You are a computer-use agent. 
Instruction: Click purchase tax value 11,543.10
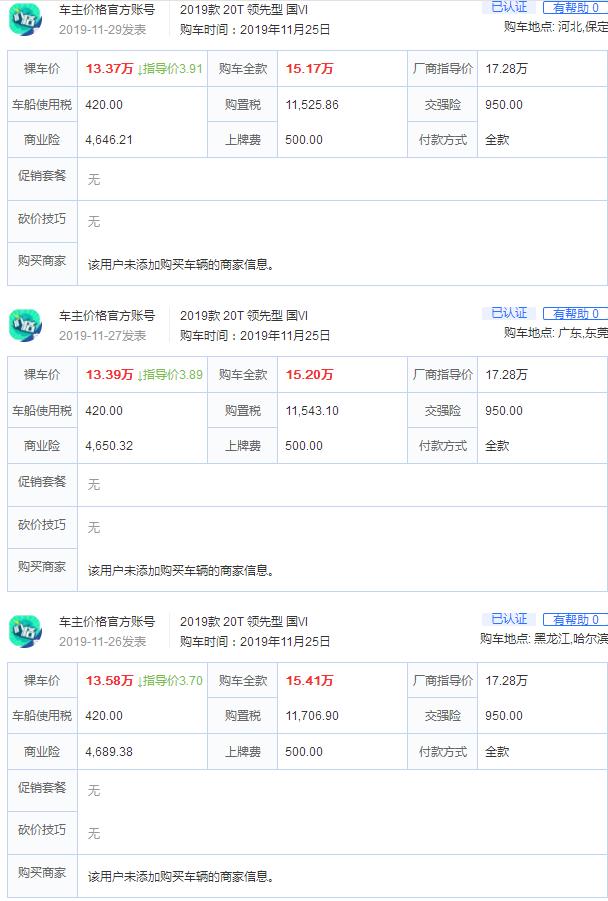pos(312,411)
